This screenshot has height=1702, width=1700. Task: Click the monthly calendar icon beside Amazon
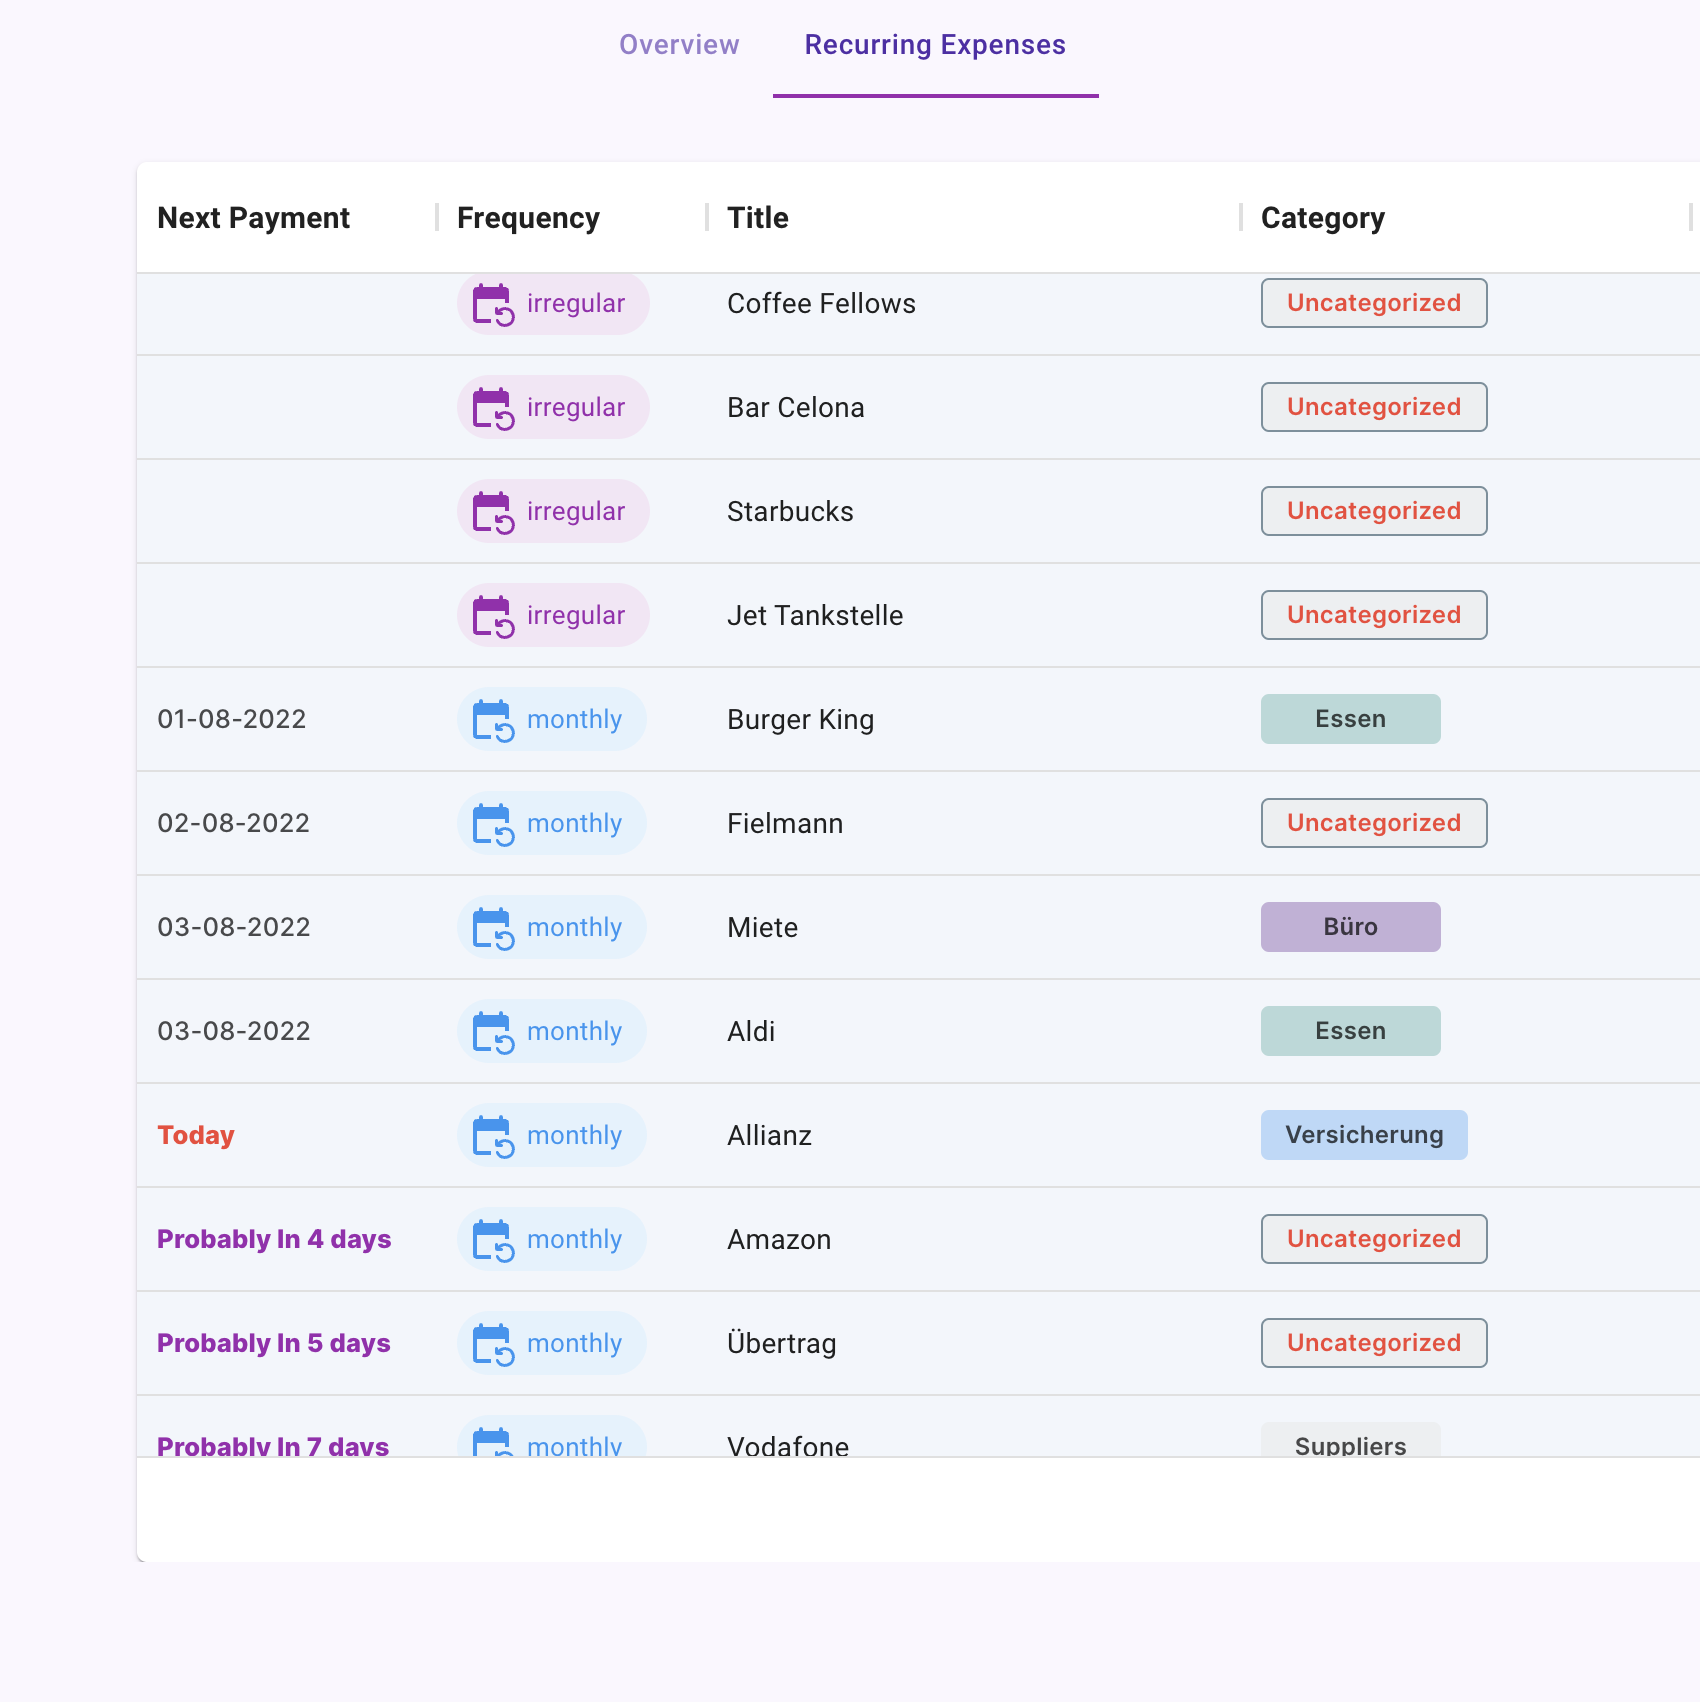[x=493, y=1240]
